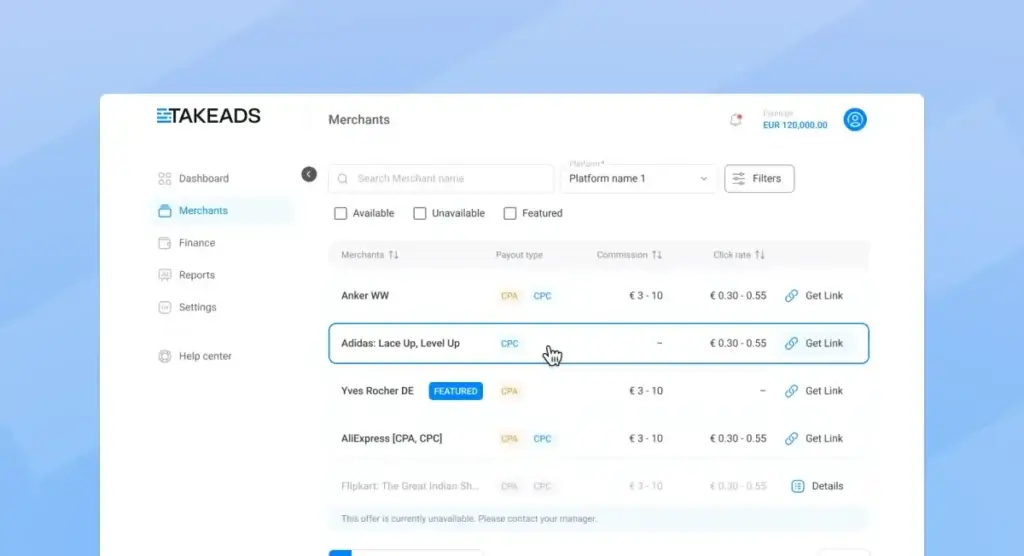Click the Help center lifebuoy icon
This screenshot has width=1024, height=556.
point(165,356)
